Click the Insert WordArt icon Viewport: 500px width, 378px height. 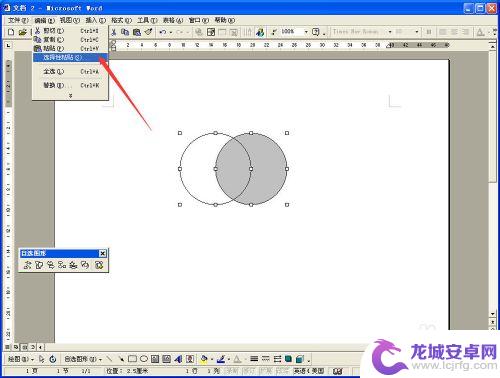pyautogui.click(x=178, y=359)
